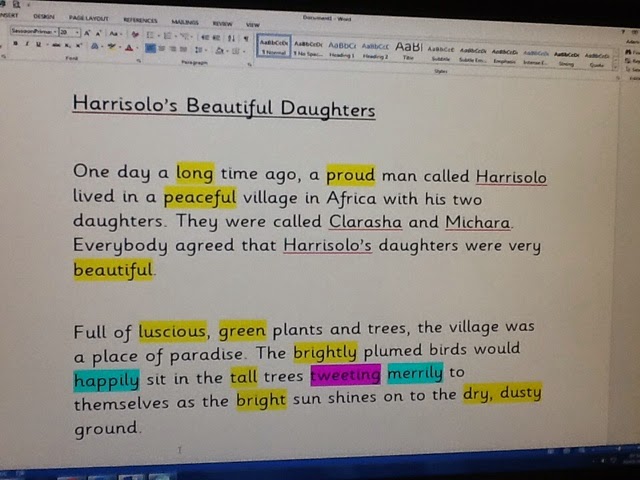Apply the Heading 2 style
The width and height of the screenshot is (640, 480).
pos(375,51)
